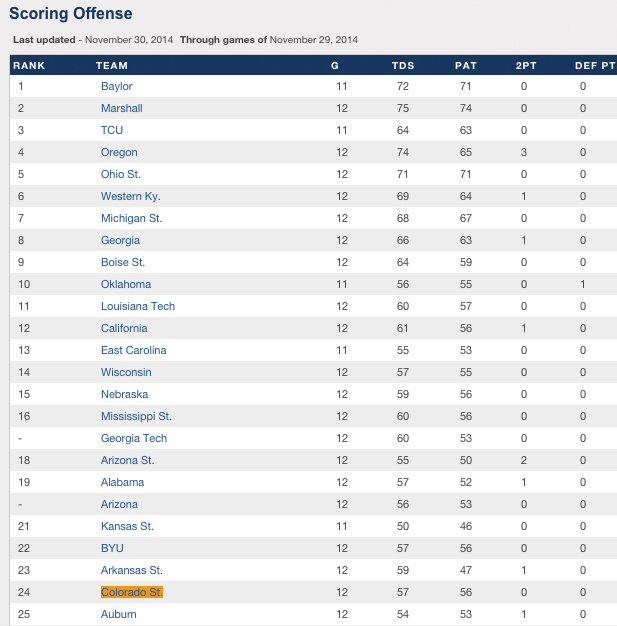Click Oregon's 2PT value 3
The height and width of the screenshot is (626, 617).
point(524,152)
